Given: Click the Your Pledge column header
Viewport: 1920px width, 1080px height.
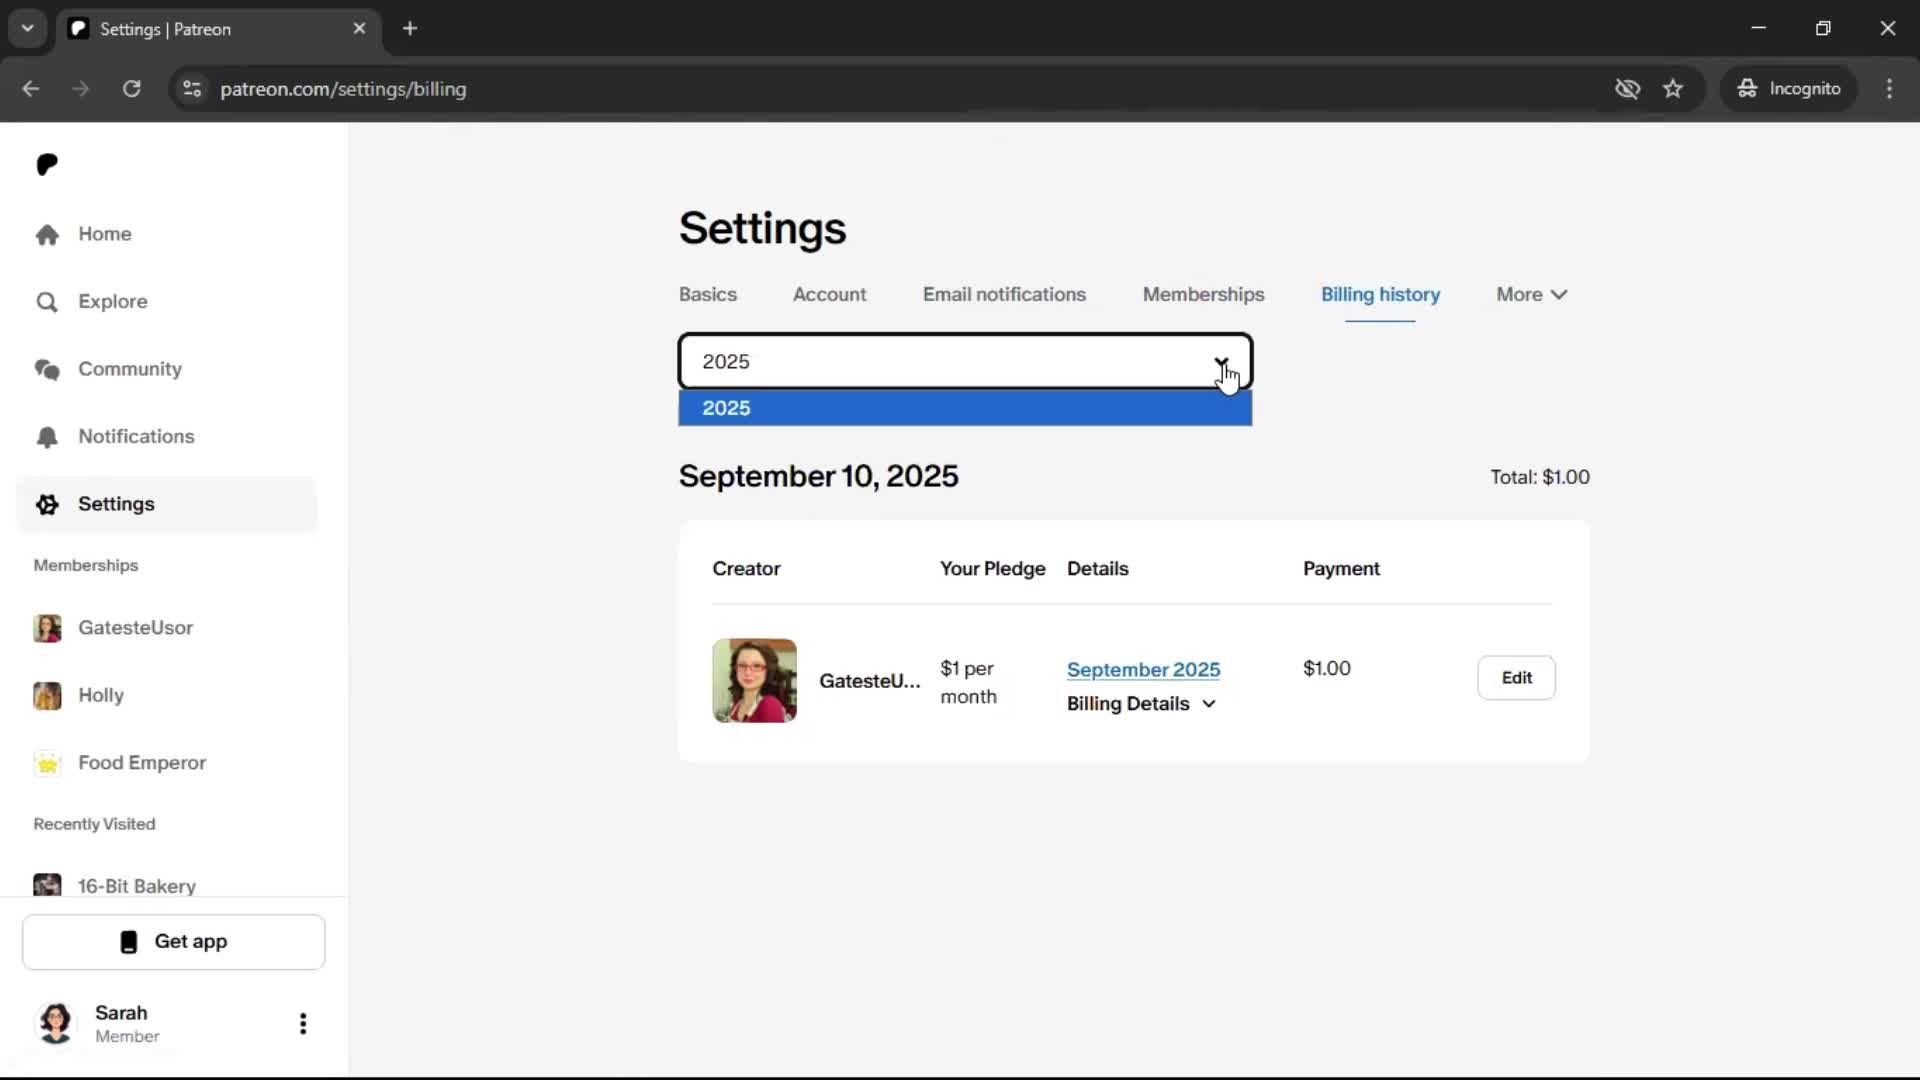Looking at the screenshot, I should 992,569.
